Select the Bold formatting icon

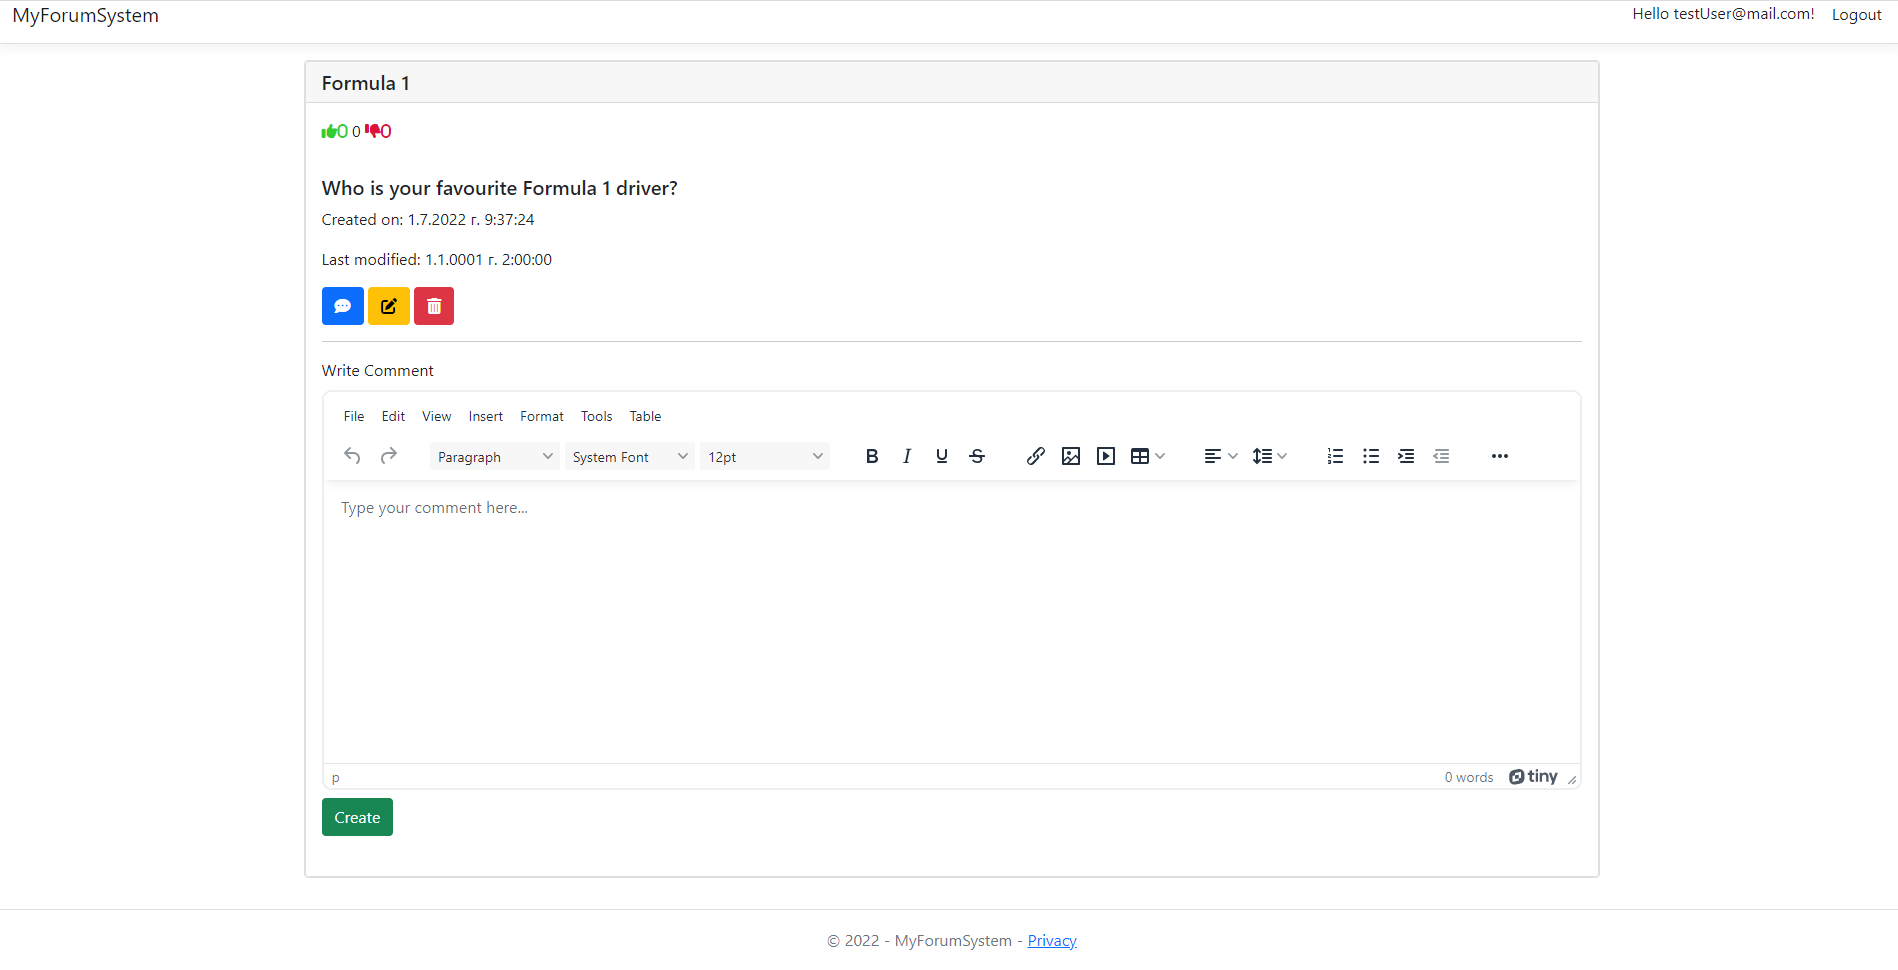tap(871, 456)
